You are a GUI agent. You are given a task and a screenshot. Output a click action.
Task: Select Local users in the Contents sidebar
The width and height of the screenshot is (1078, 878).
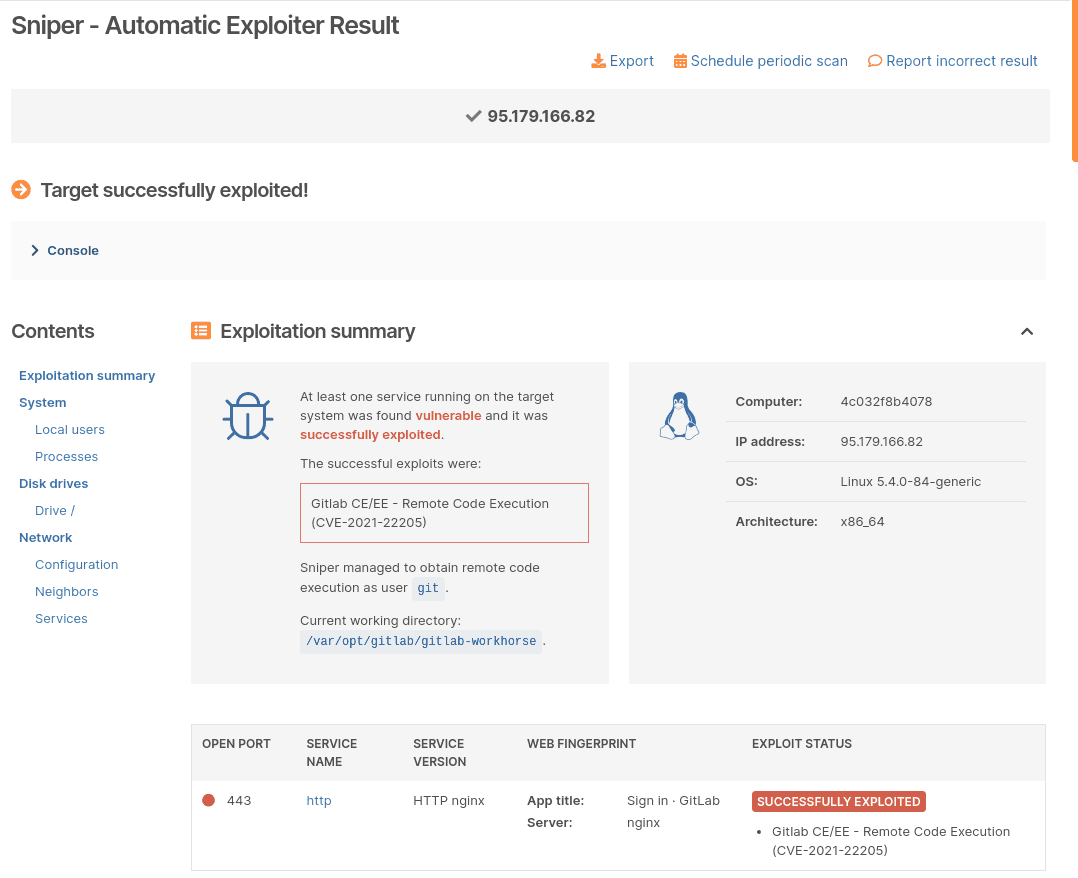[x=69, y=429]
